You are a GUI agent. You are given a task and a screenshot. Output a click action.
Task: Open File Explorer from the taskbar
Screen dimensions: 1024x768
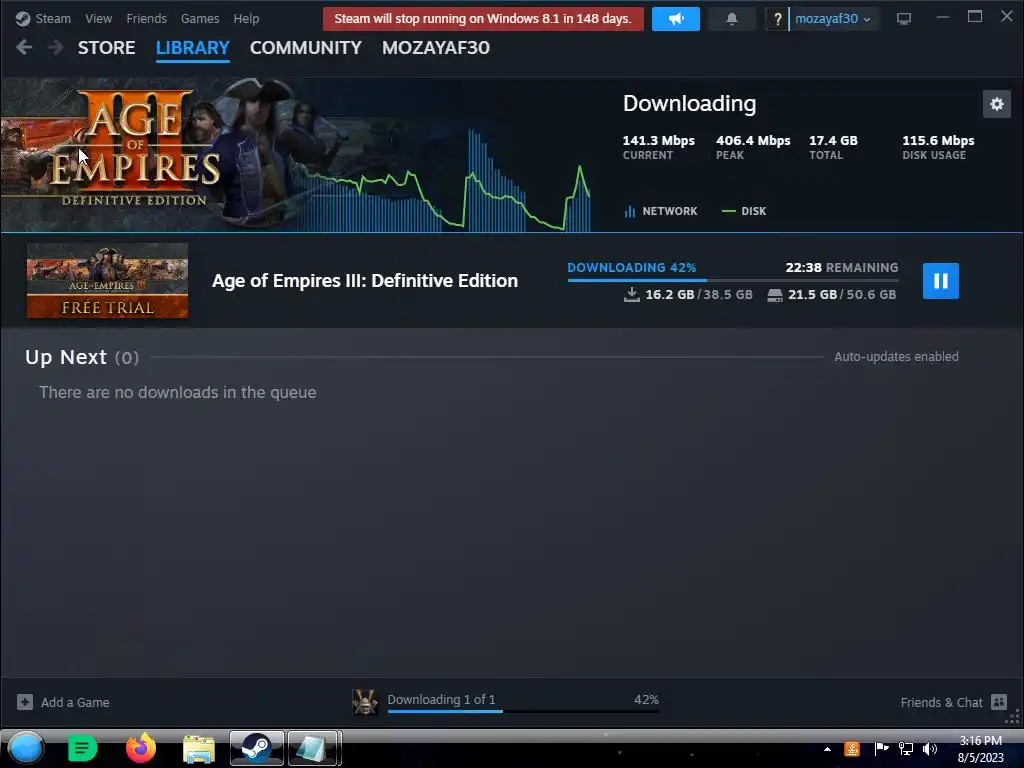point(199,749)
